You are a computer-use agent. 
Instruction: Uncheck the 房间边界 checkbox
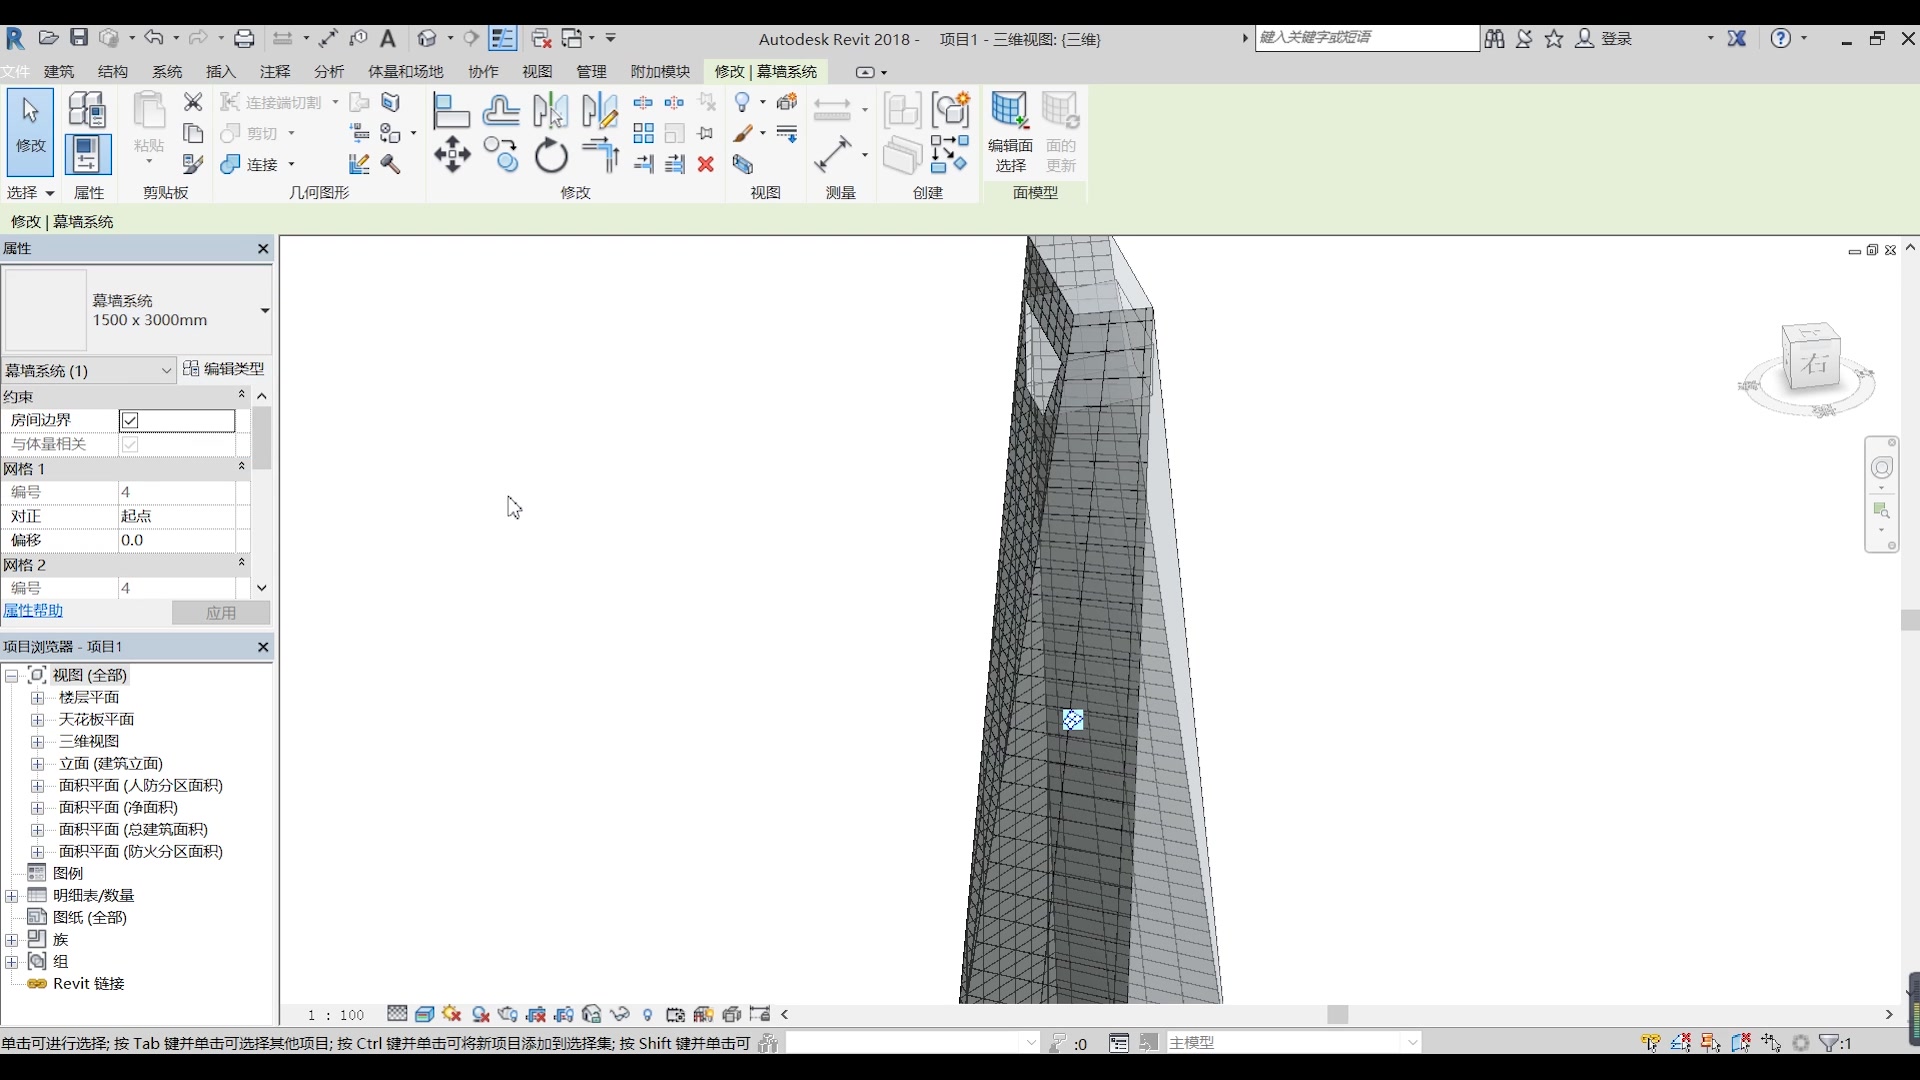(130, 420)
